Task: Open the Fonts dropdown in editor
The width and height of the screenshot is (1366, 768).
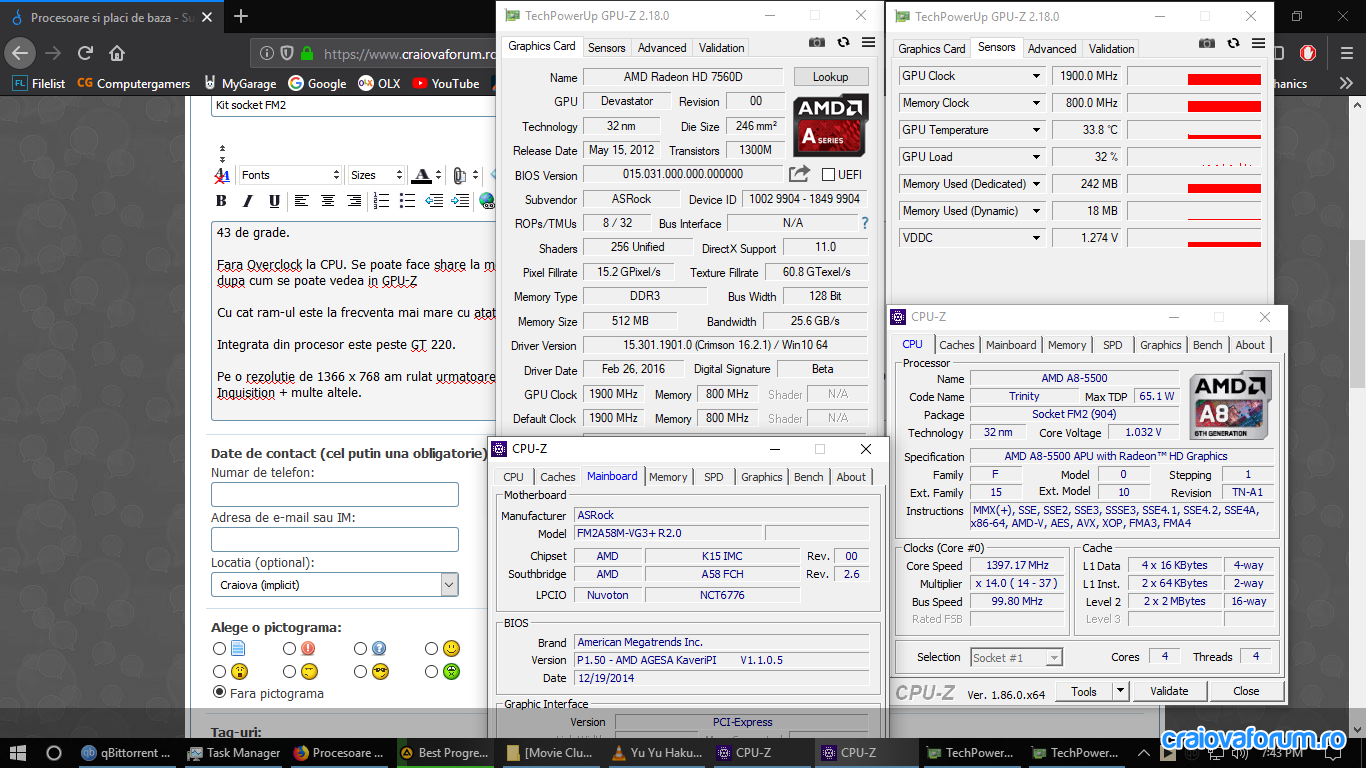Action: [290, 175]
